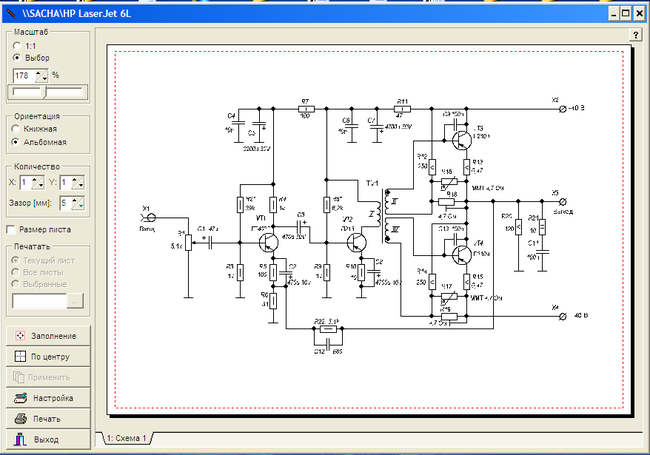Screen dimensions: 650x455
Task: Choose Книжная (portrait) orientation
Action: (17, 128)
